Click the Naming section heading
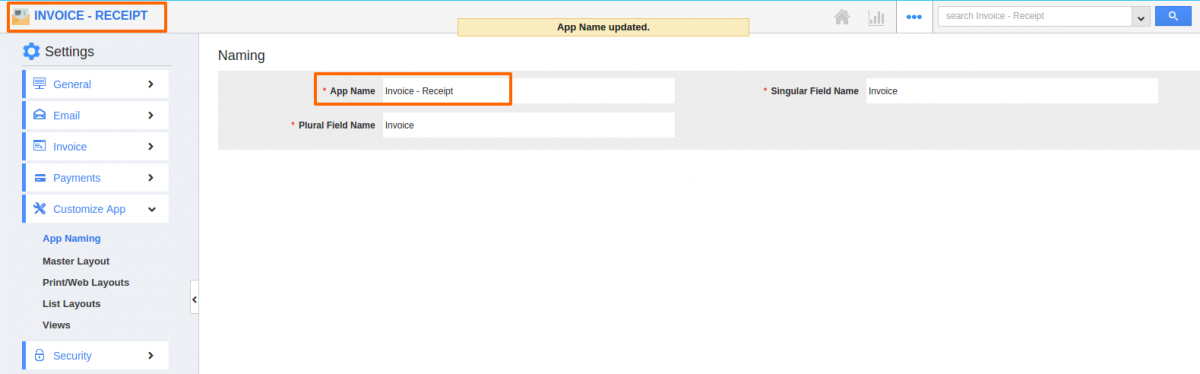 (241, 56)
